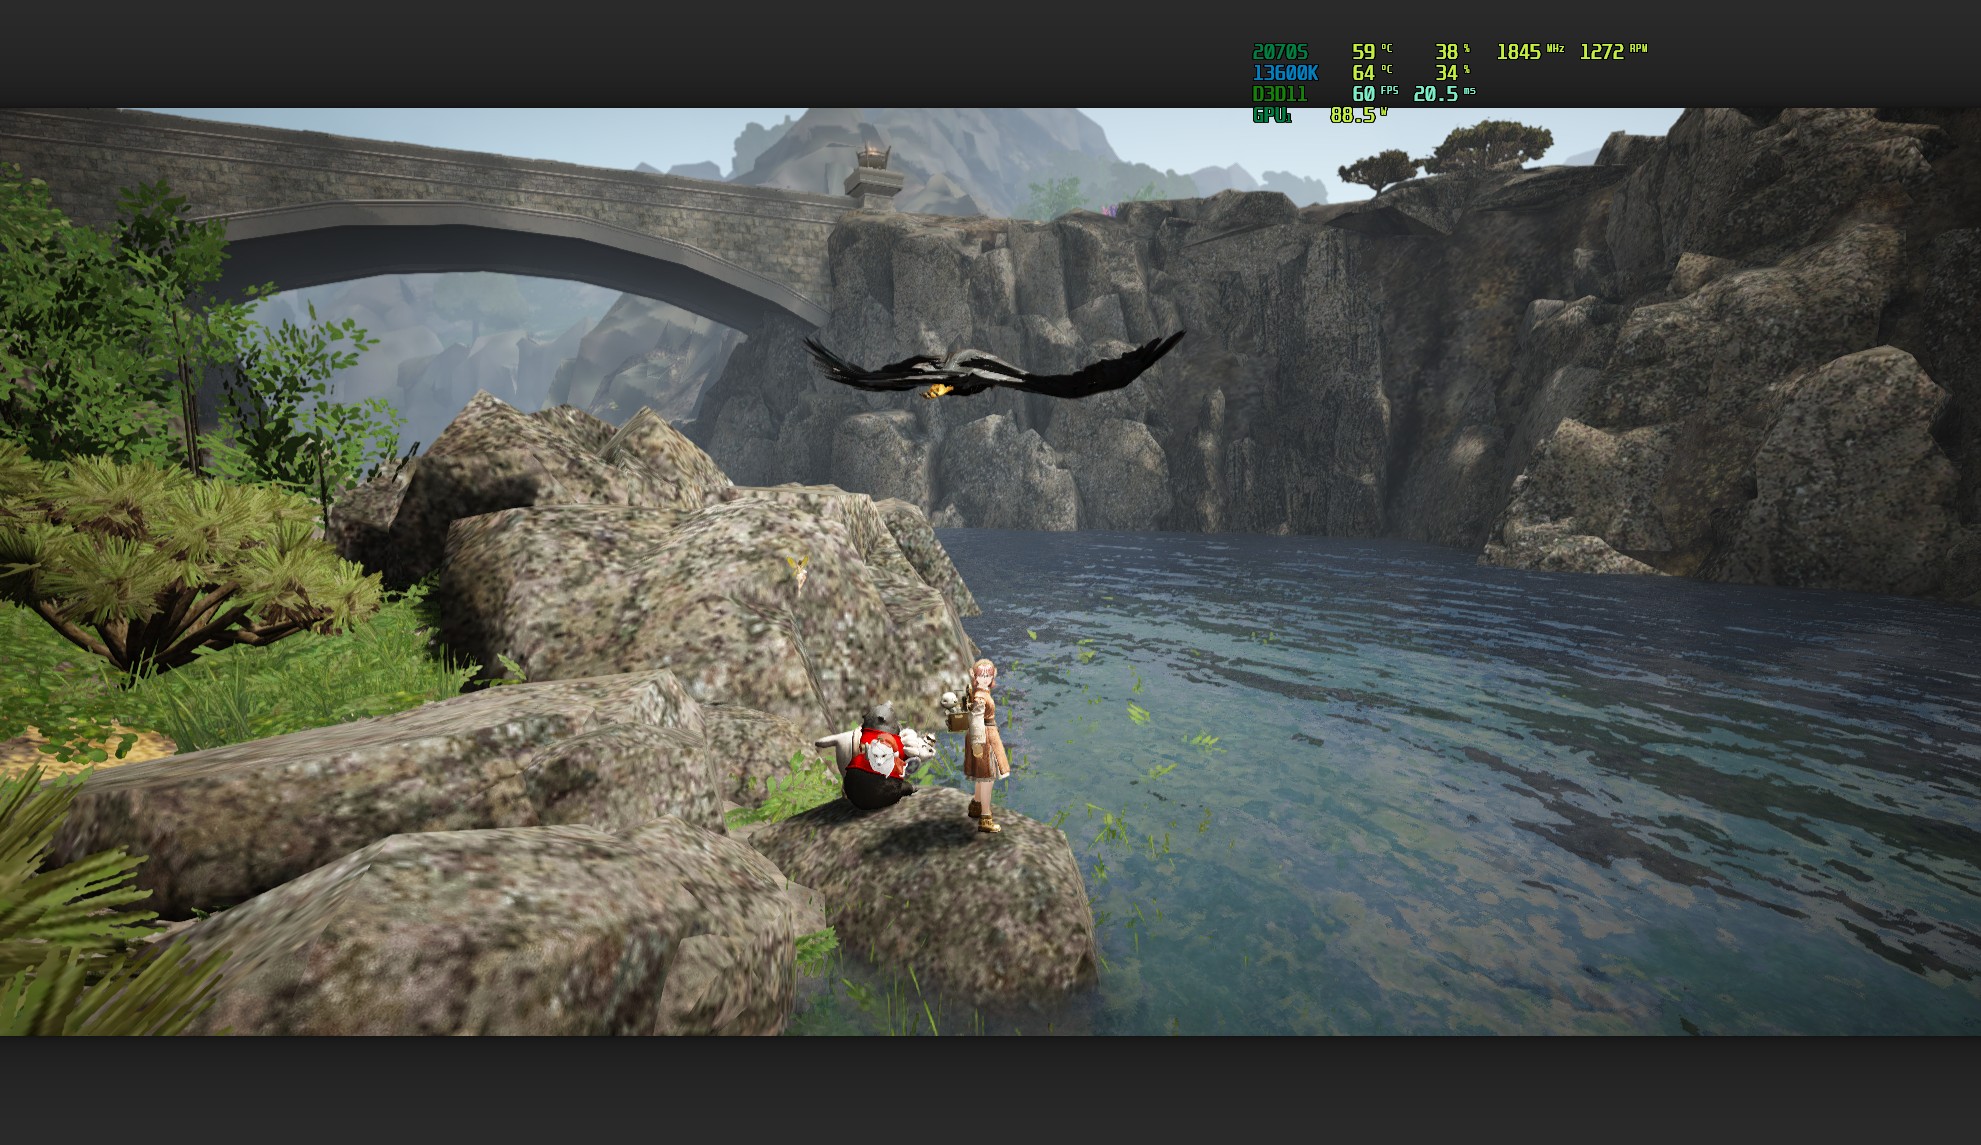
Task: Click the 13600K CPU label in overlay
Action: coord(1284,73)
